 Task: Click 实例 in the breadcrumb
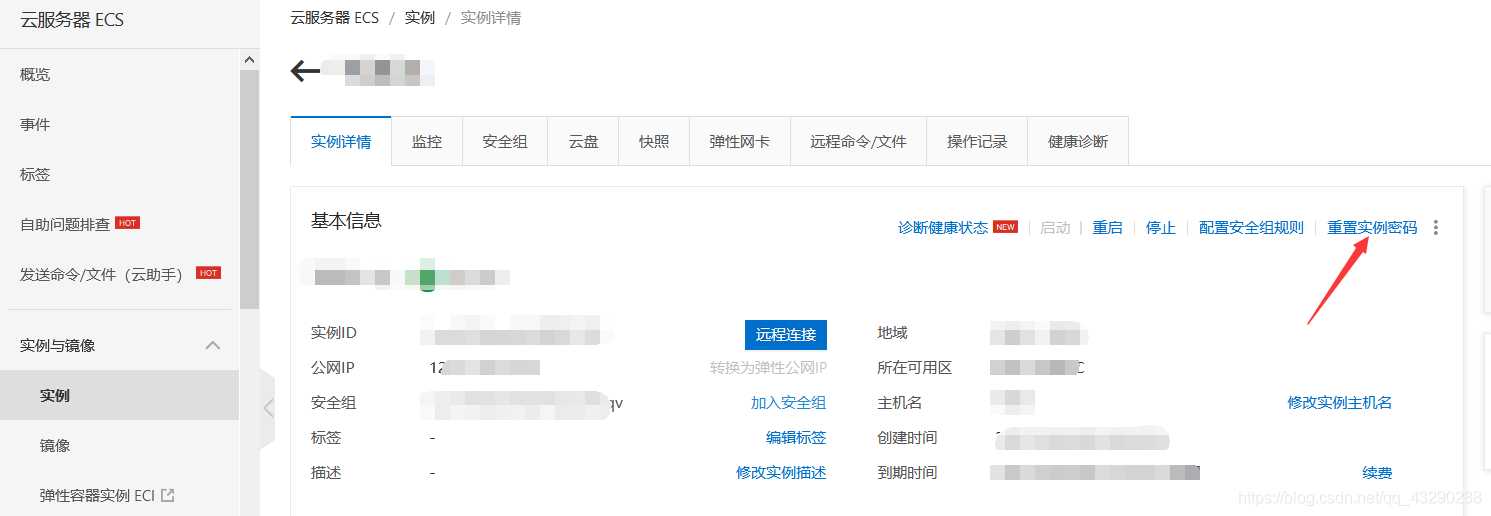click(420, 18)
